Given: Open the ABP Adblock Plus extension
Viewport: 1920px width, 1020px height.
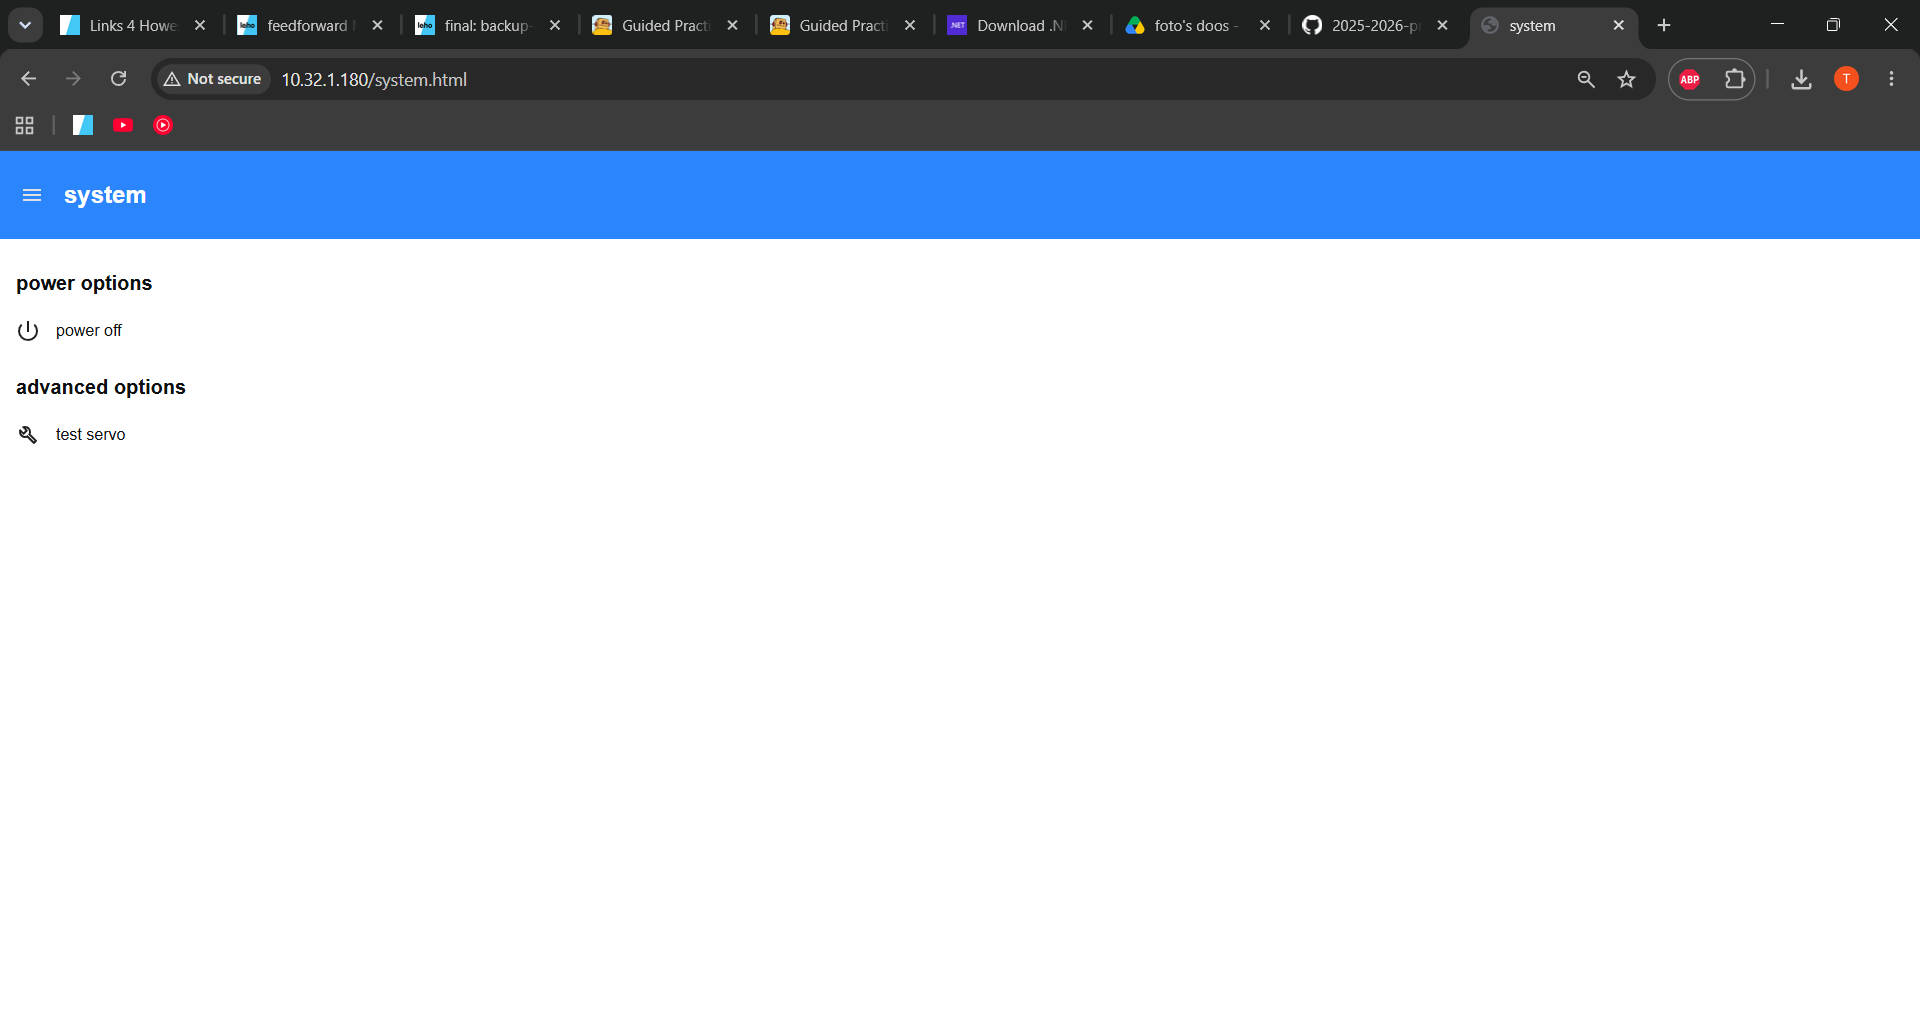Looking at the screenshot, I should click(1690, 79).
